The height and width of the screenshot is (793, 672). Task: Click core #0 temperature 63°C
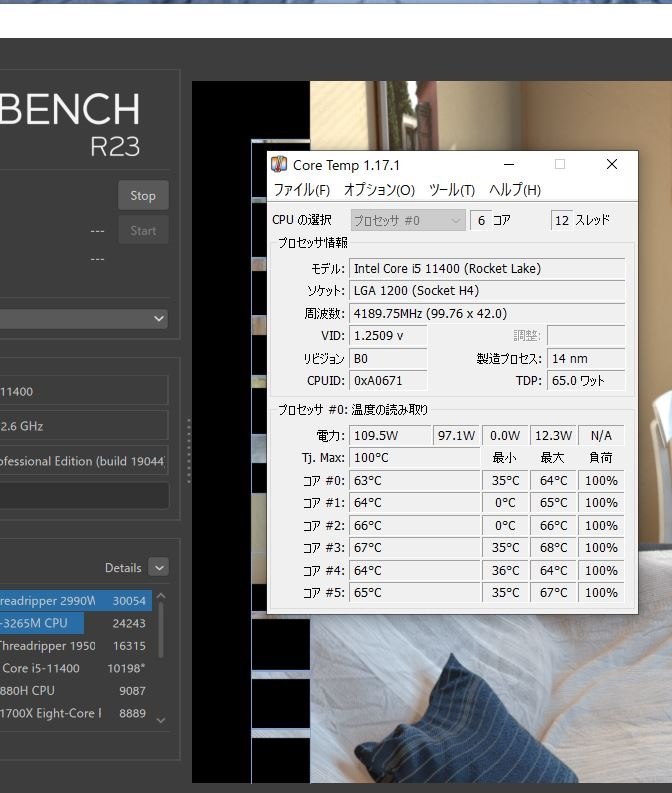(x=414, y=480)
